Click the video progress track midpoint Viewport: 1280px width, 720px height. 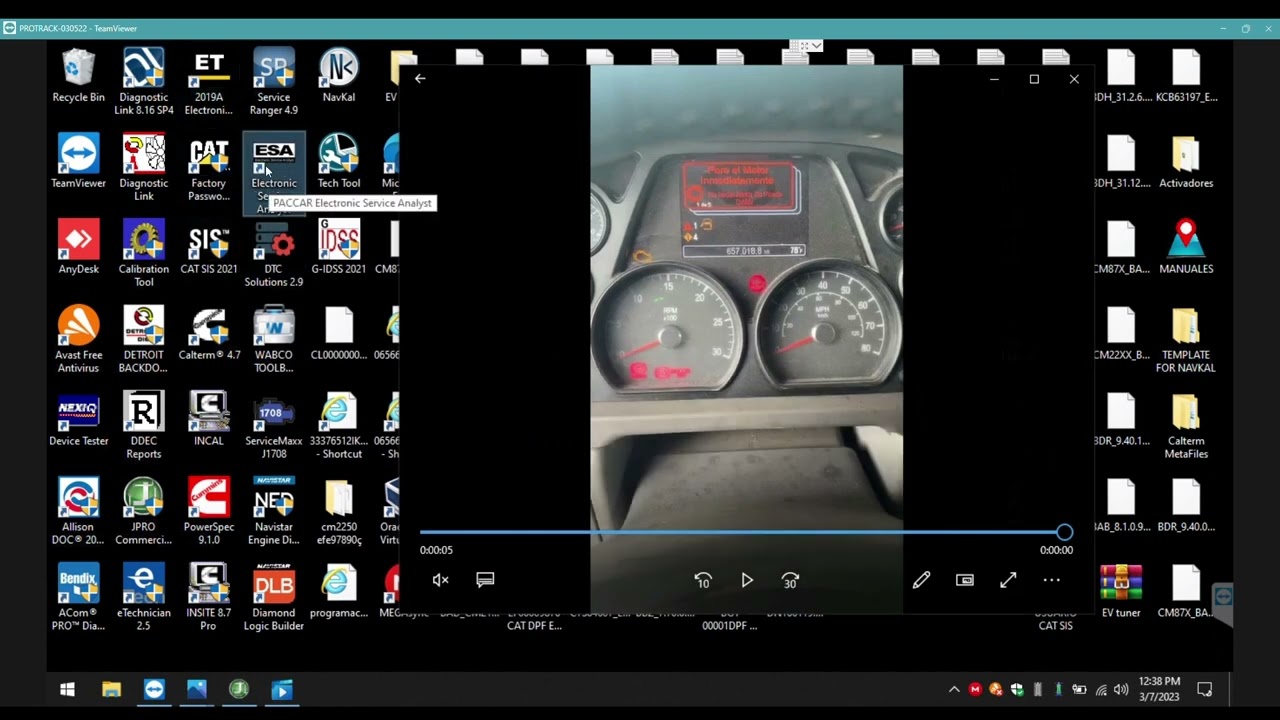tap(742, 532)
